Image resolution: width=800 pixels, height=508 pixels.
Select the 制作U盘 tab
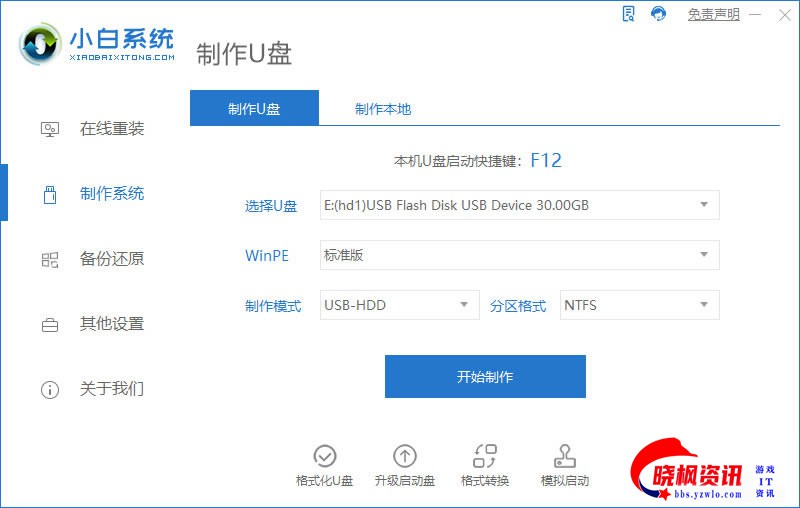[254, 108]
